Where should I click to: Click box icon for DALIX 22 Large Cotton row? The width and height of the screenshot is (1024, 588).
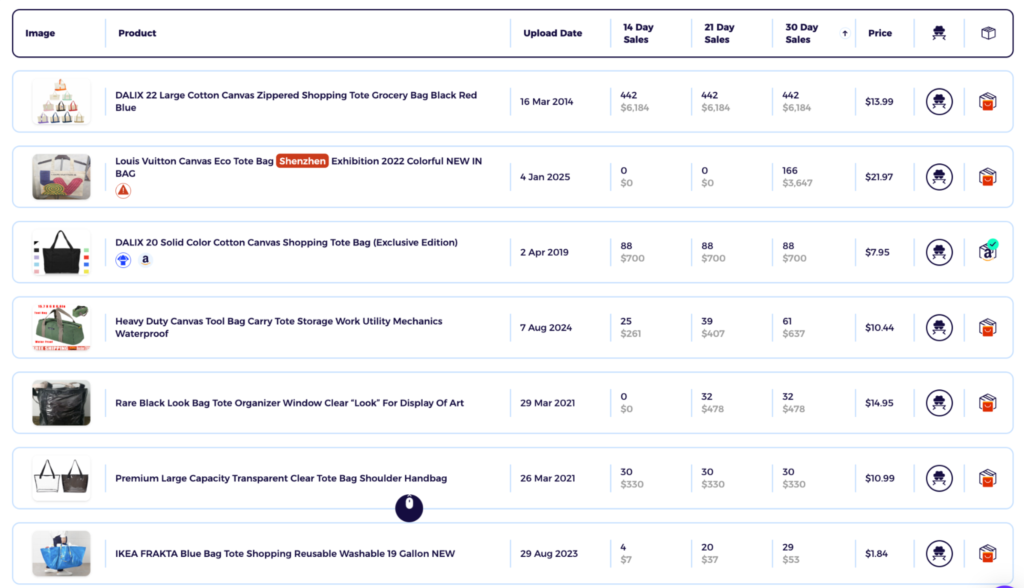[x=987, y=102]
